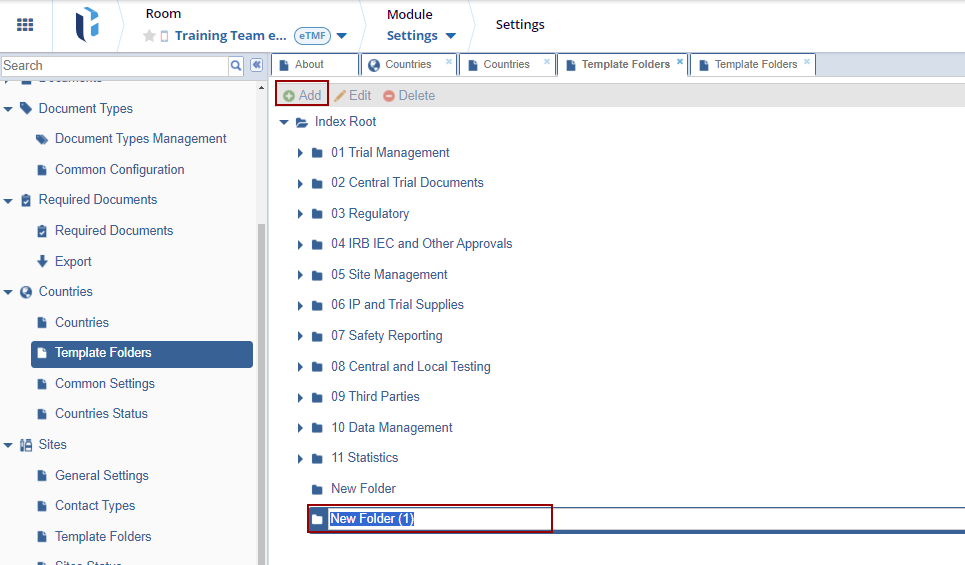Click the Delete button
The height and width of the screenshot is (565, 965).
click(409, 95)
